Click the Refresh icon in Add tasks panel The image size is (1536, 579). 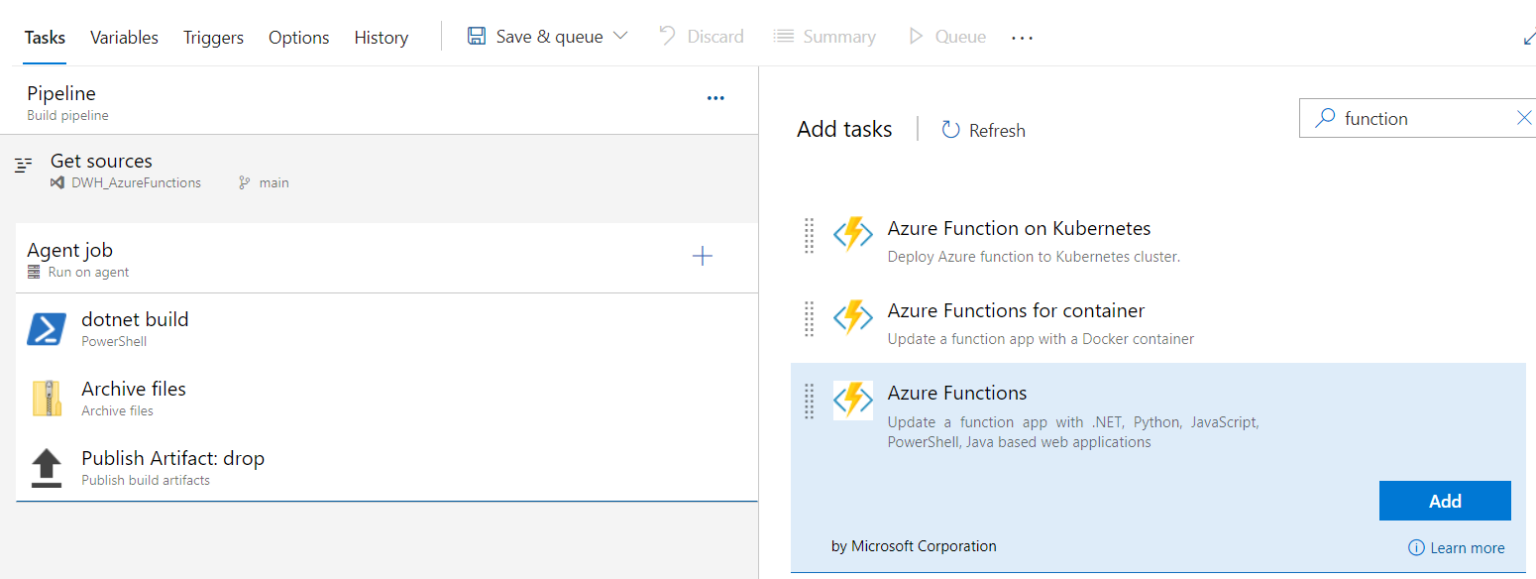pyautogui.click(x=948, y=129)
